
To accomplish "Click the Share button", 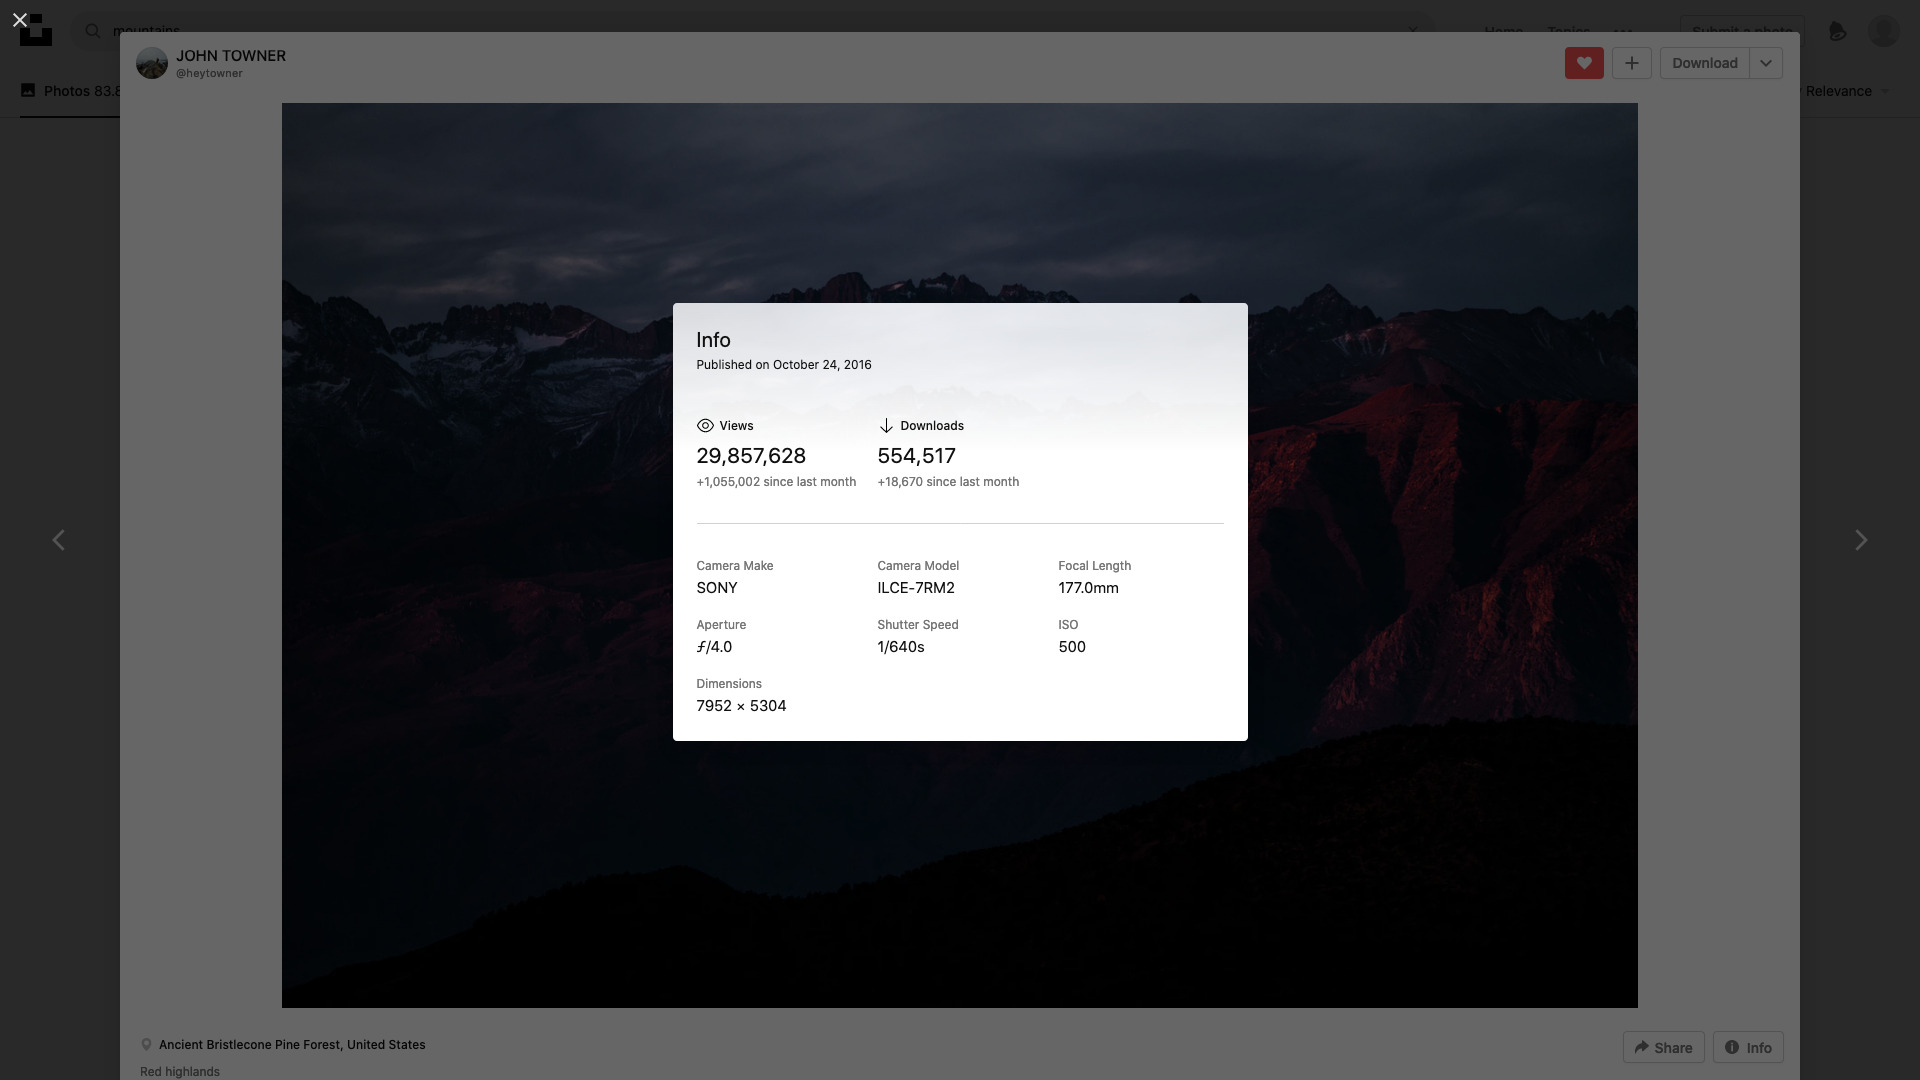I will pos(1663,1047).
